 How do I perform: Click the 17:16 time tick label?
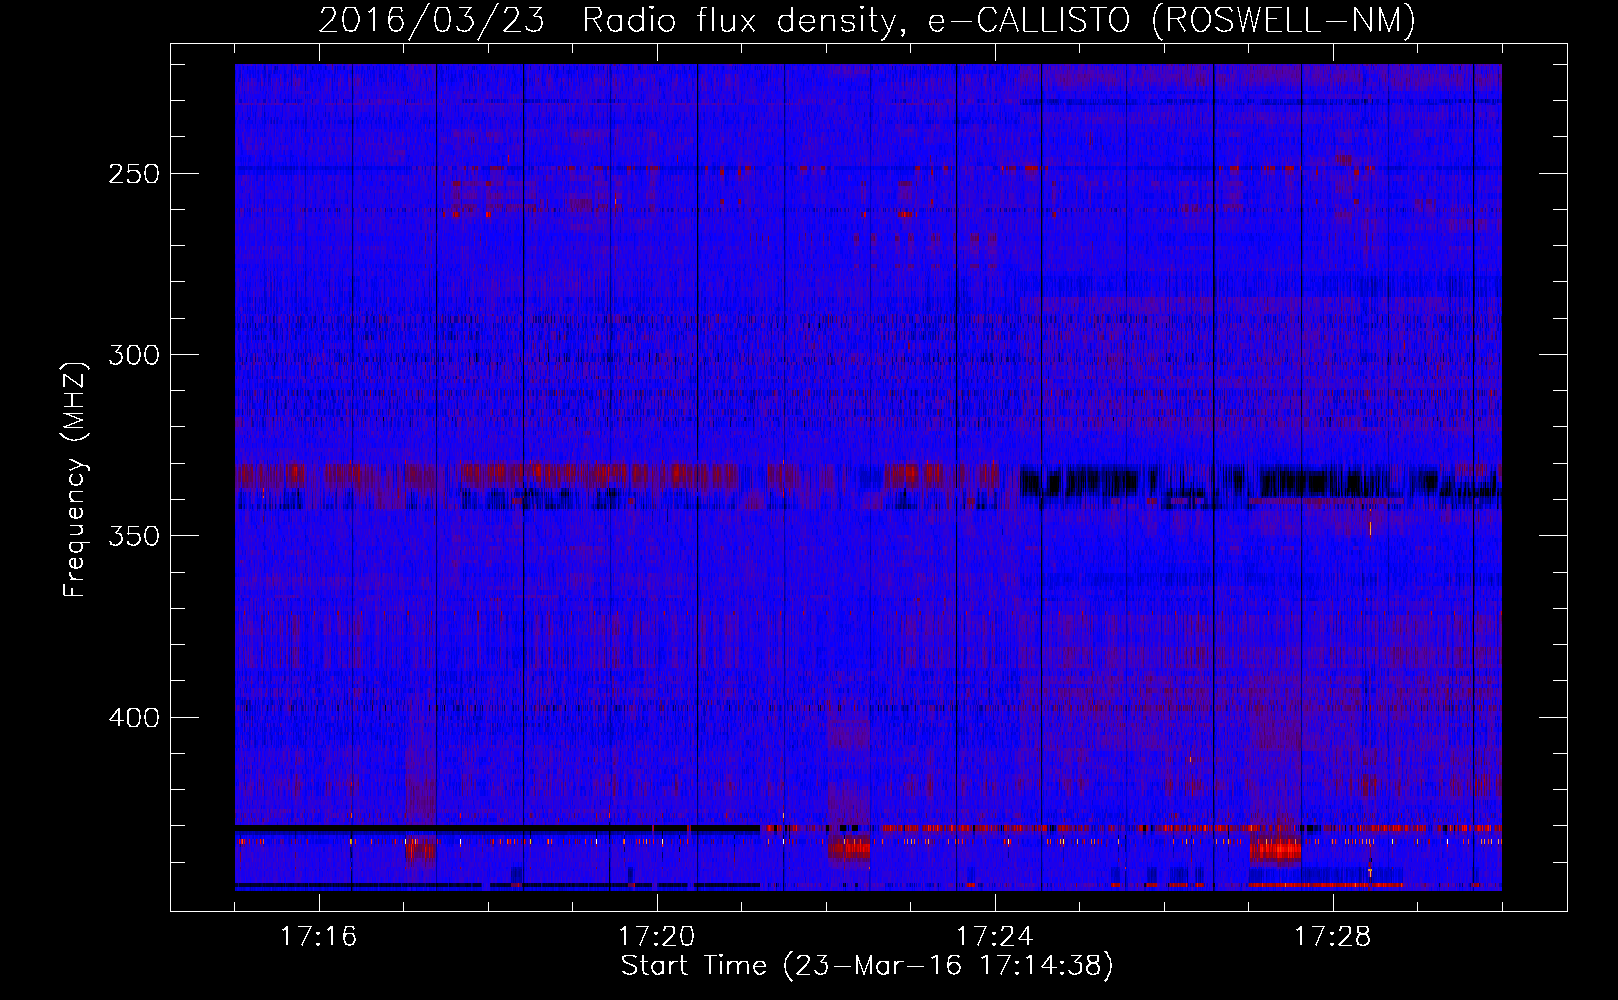(x=318, y=937)
